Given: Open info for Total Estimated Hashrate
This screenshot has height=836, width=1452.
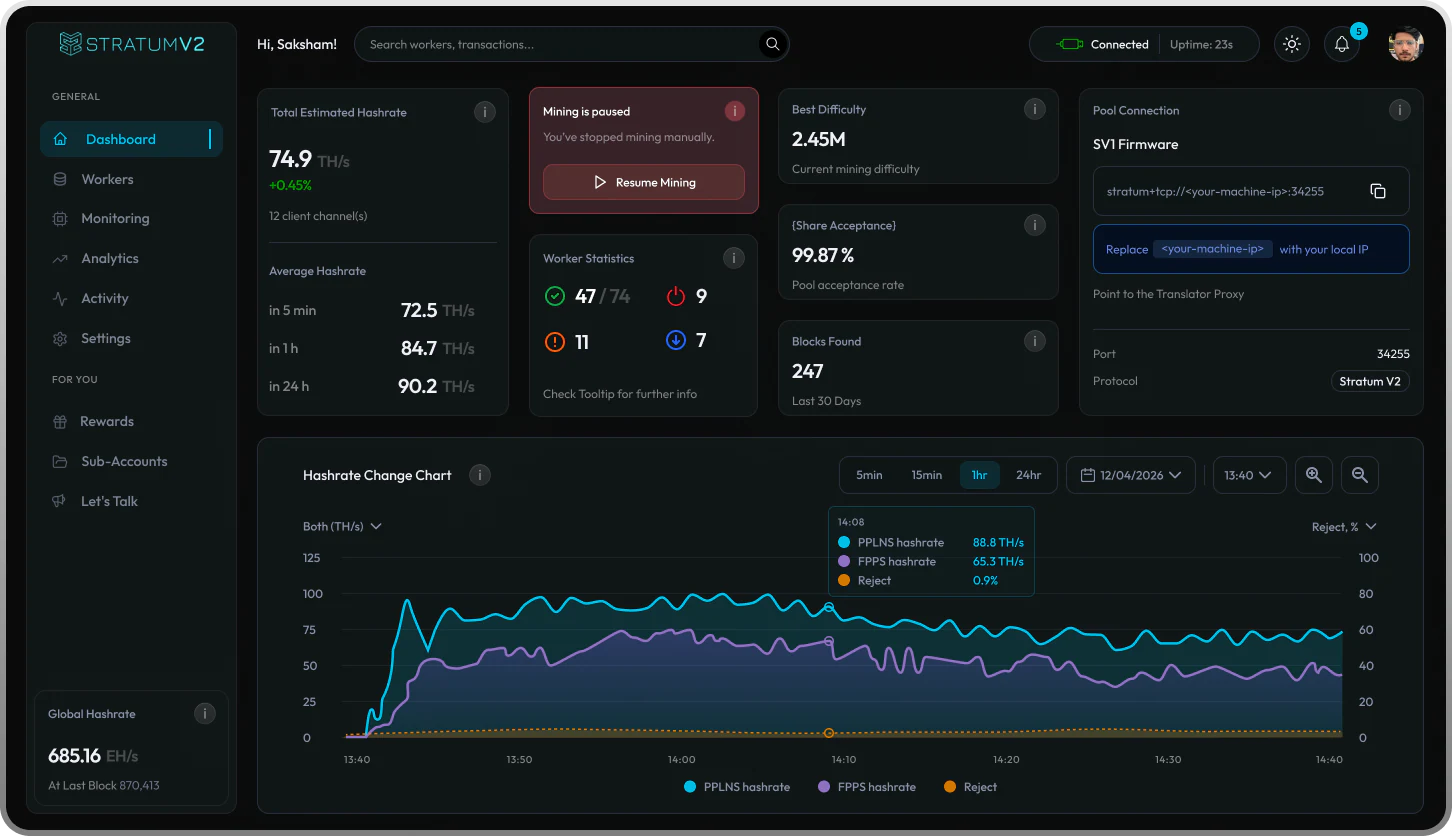Looking at the screenshot, I should tap(485, 112).
